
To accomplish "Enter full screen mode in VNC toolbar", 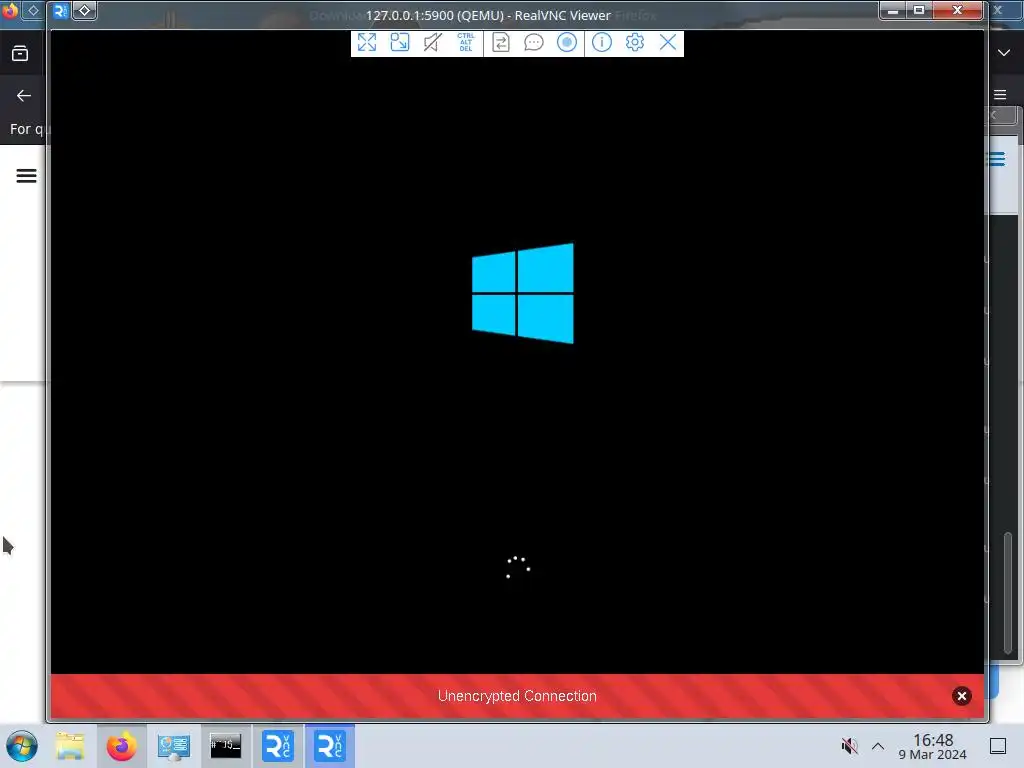I will pos(367,43).
